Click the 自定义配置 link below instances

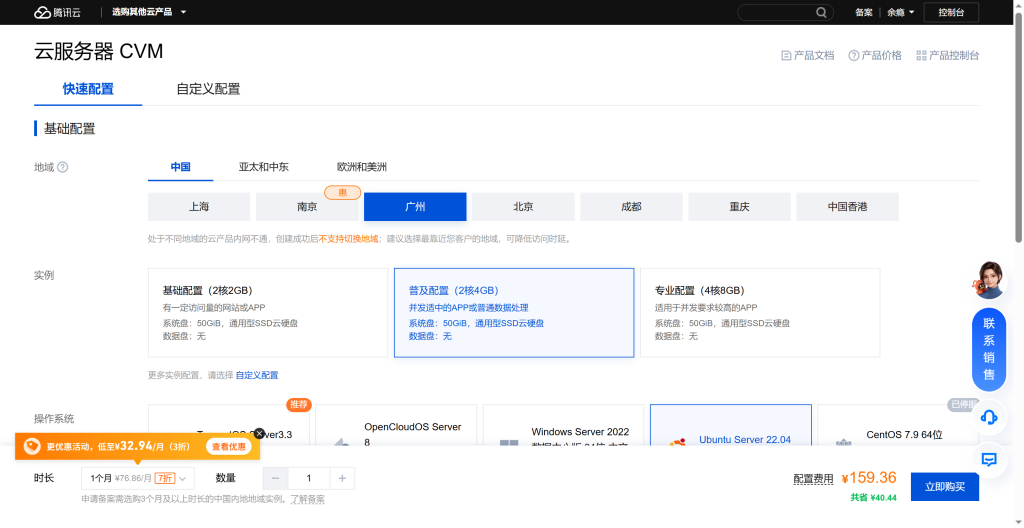click(257, 375)
